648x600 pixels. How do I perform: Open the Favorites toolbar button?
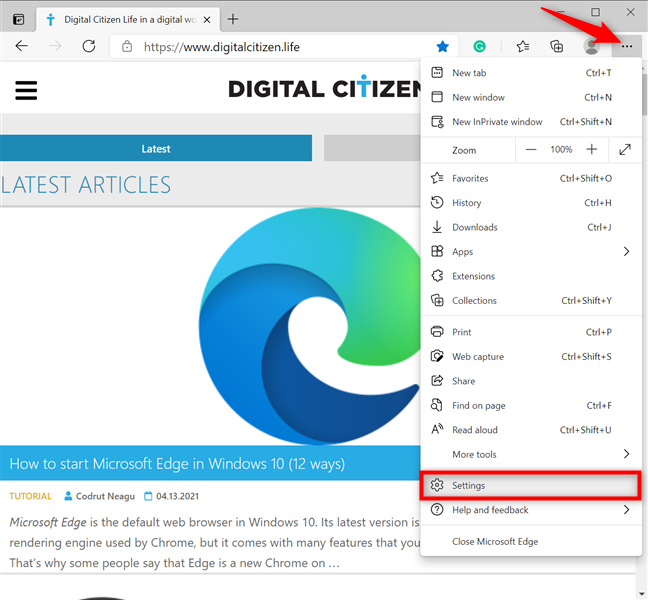(x=523, y=46)
